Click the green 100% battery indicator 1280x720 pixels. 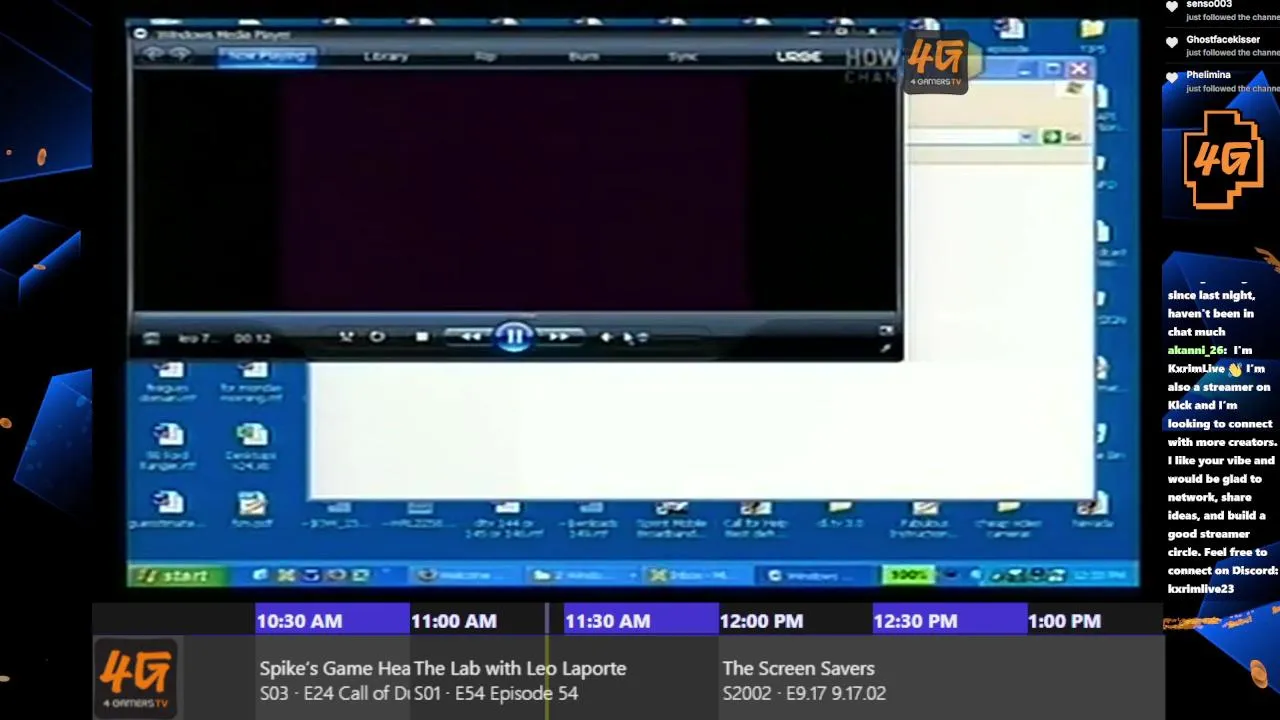[909, 575]
